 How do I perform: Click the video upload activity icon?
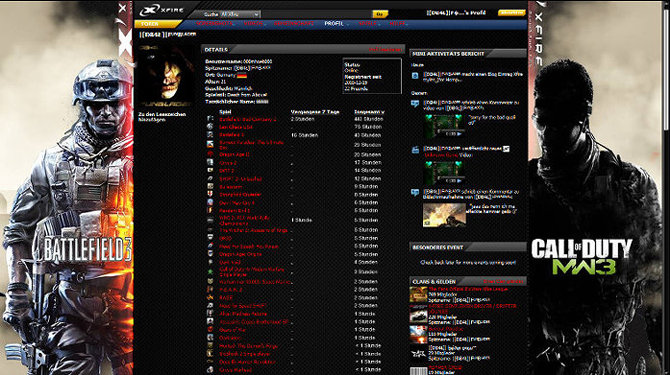415,149
